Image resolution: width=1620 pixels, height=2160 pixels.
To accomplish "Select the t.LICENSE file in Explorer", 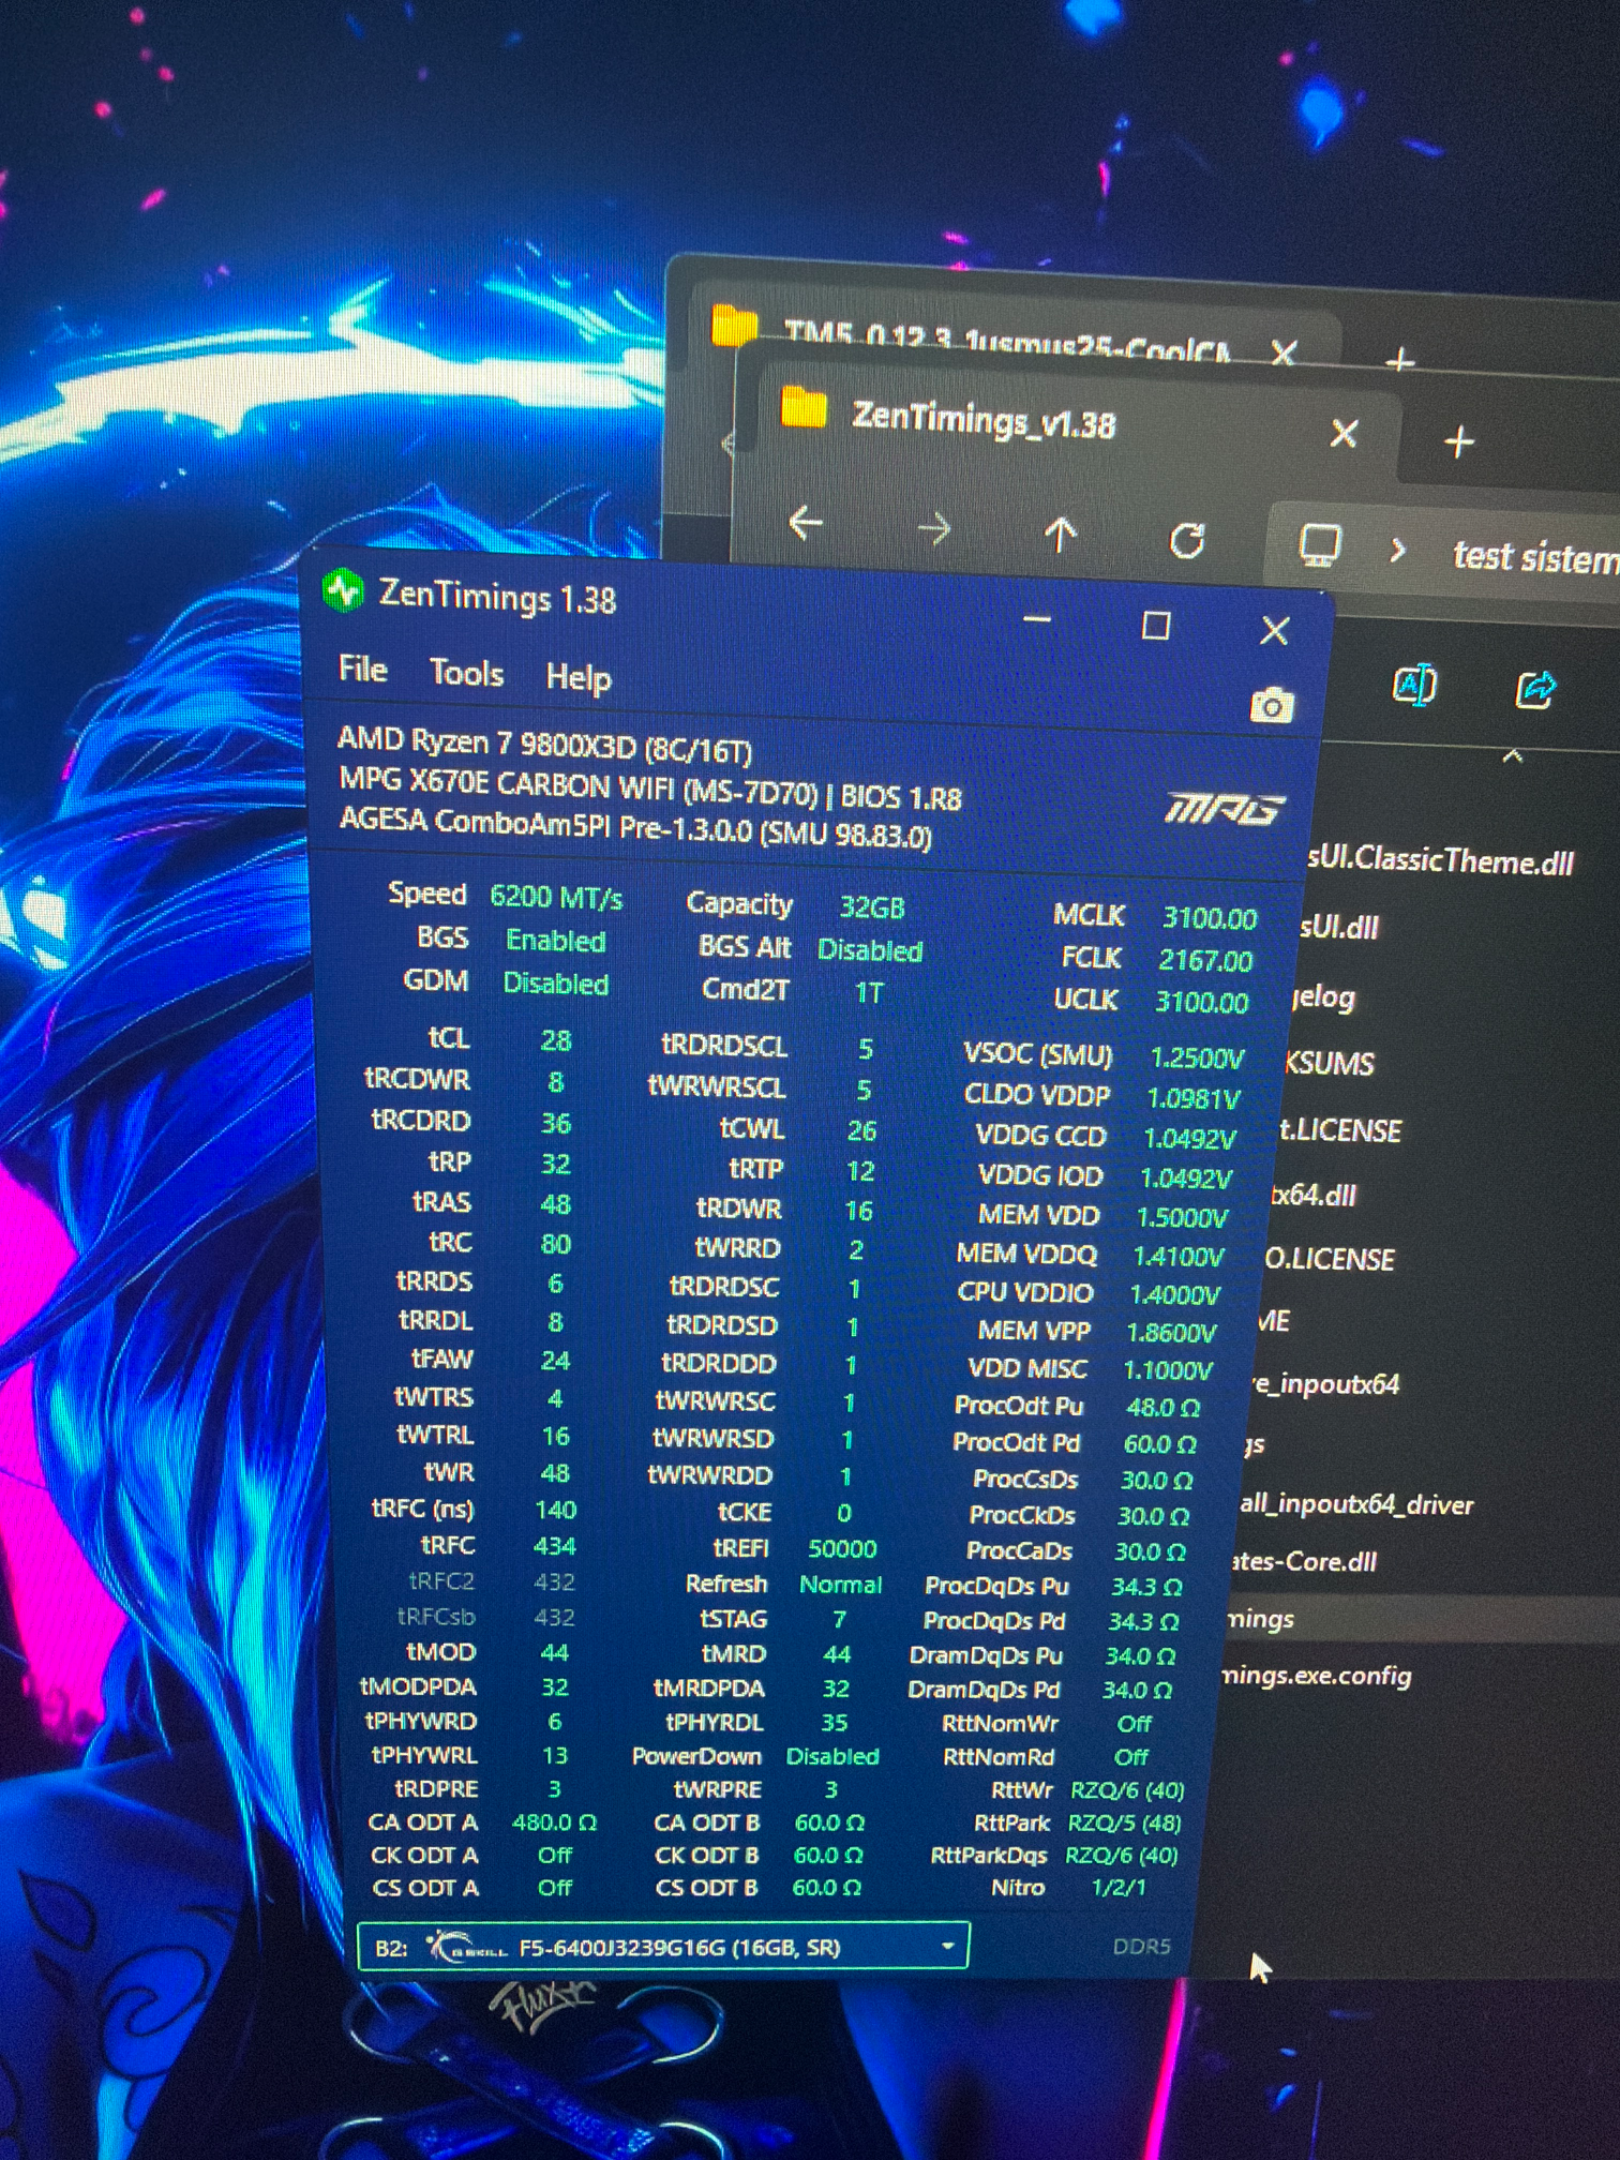I will click(1341, 1131).
